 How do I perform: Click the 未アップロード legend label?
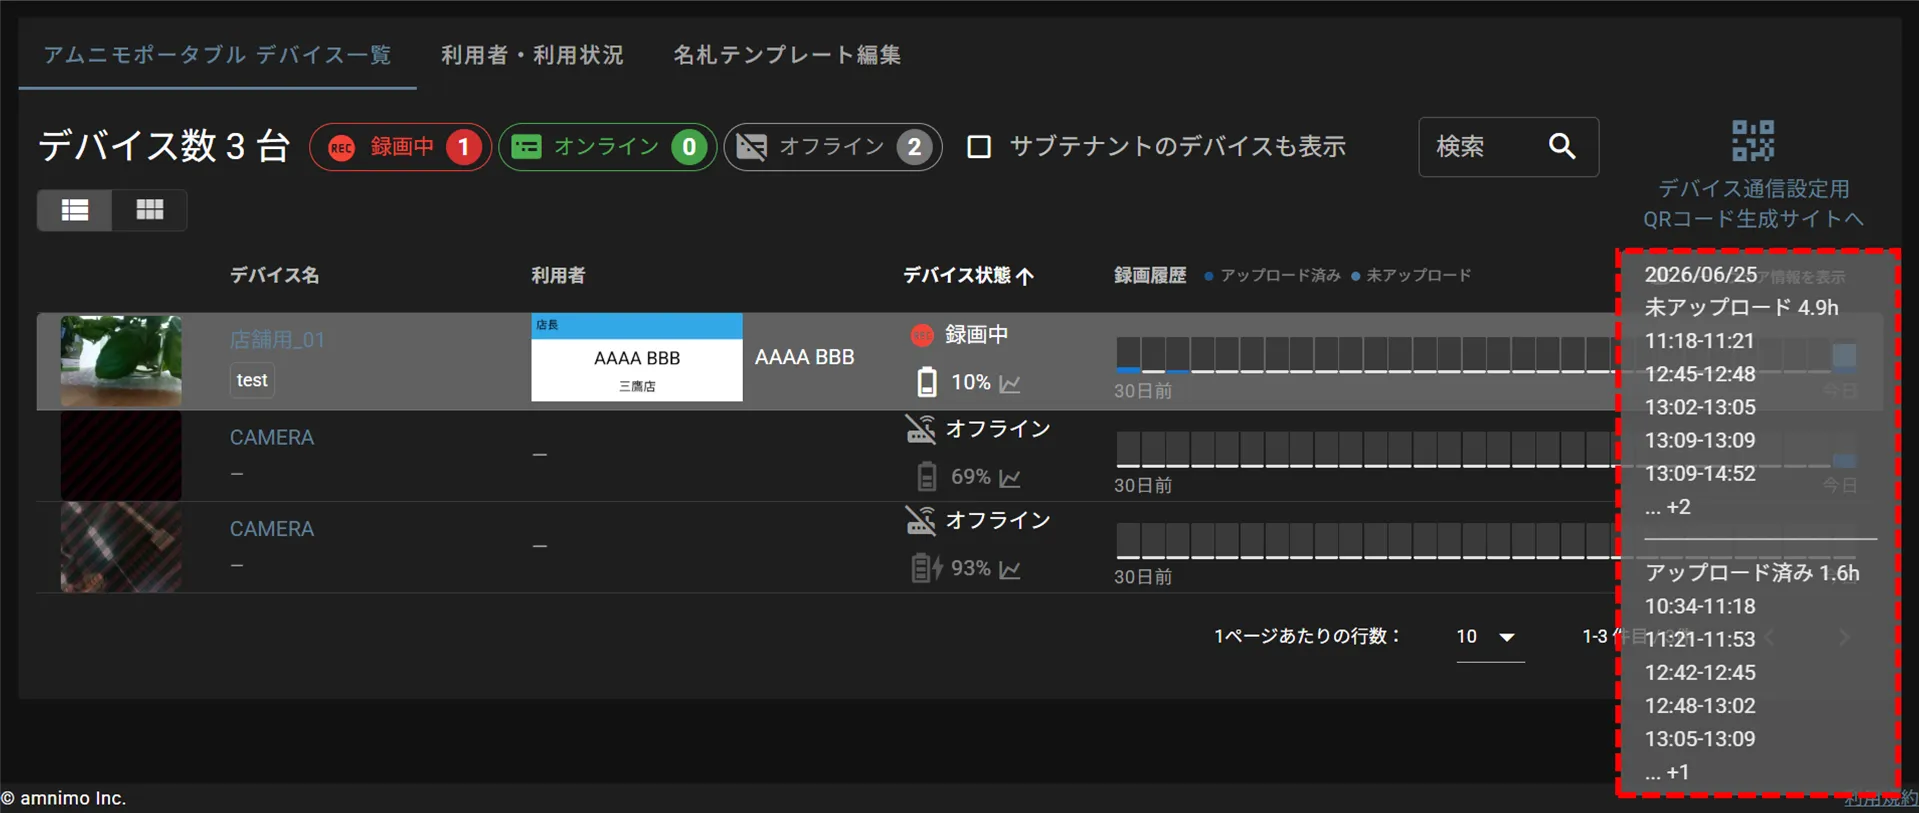point(1418,275)
